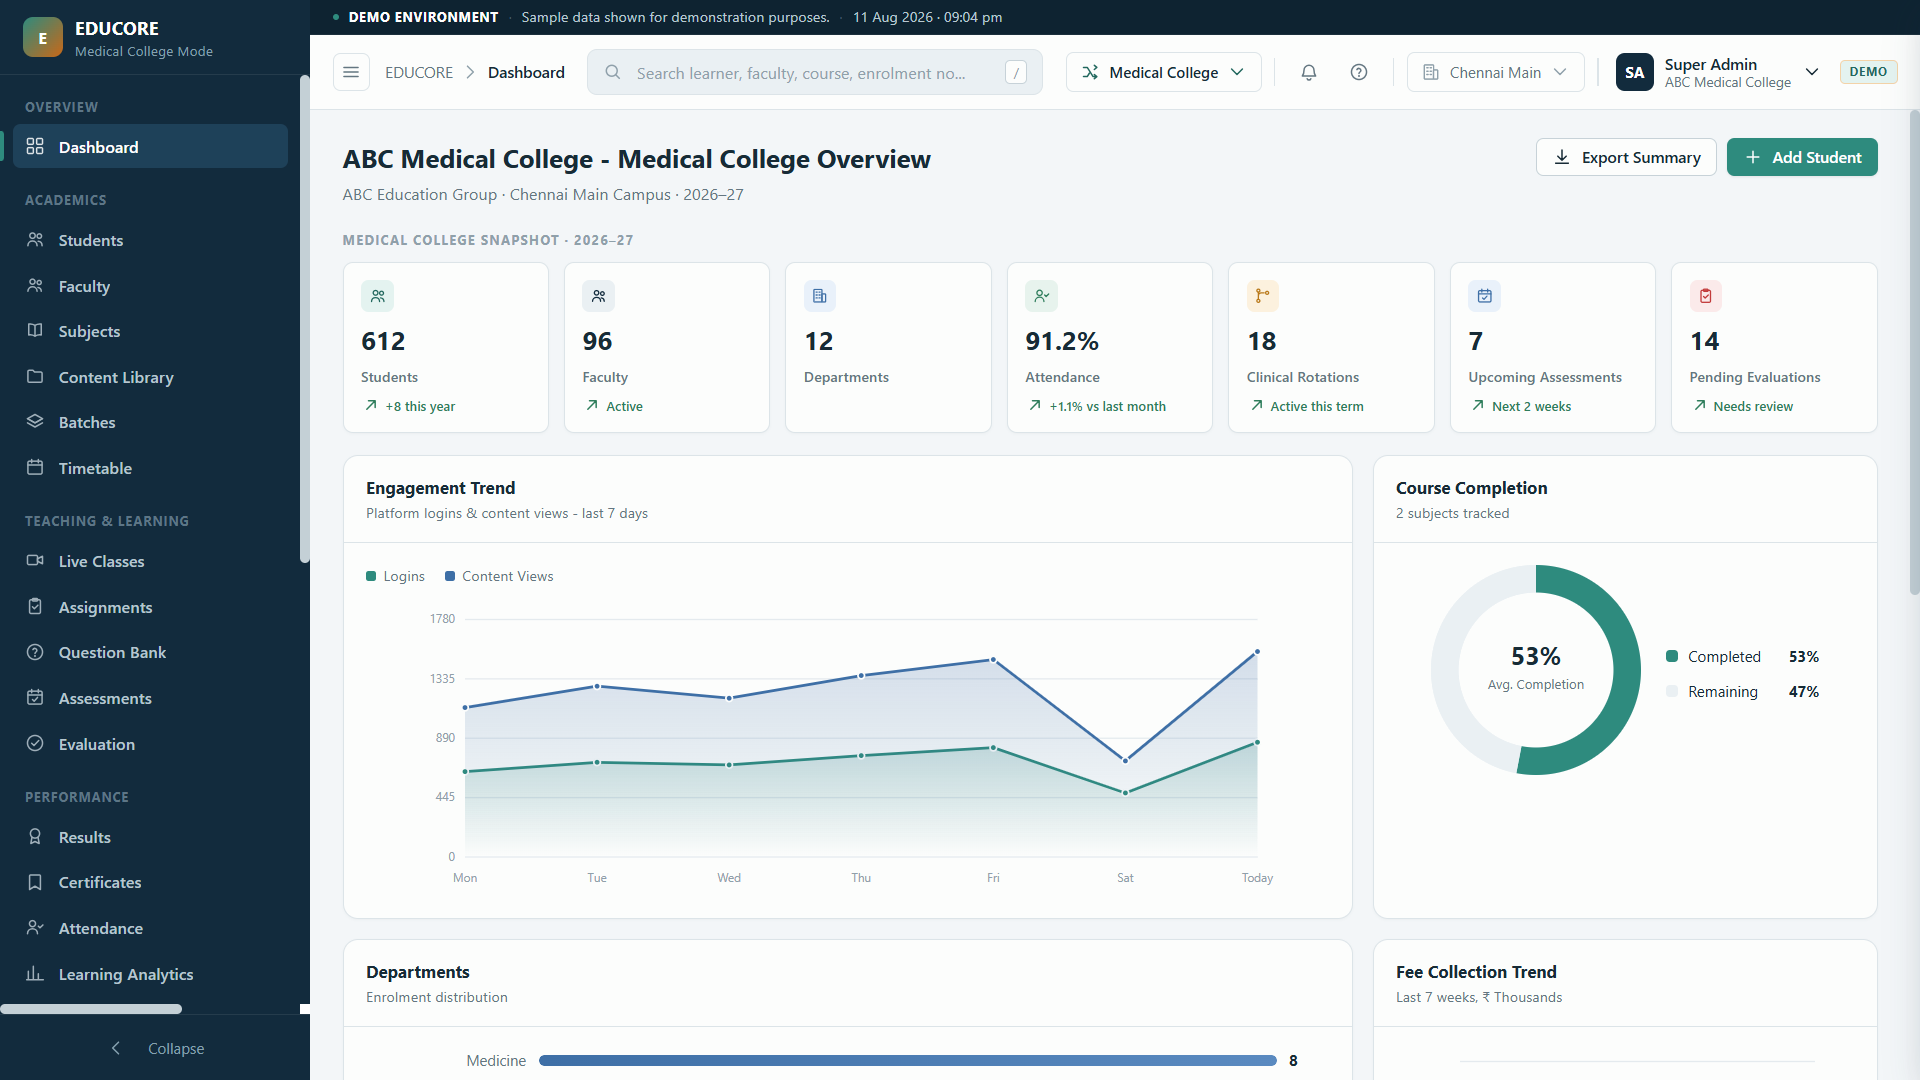Click the SA avatar badge
The image size is (1920, 1080).
click(x=1634, y=72)
